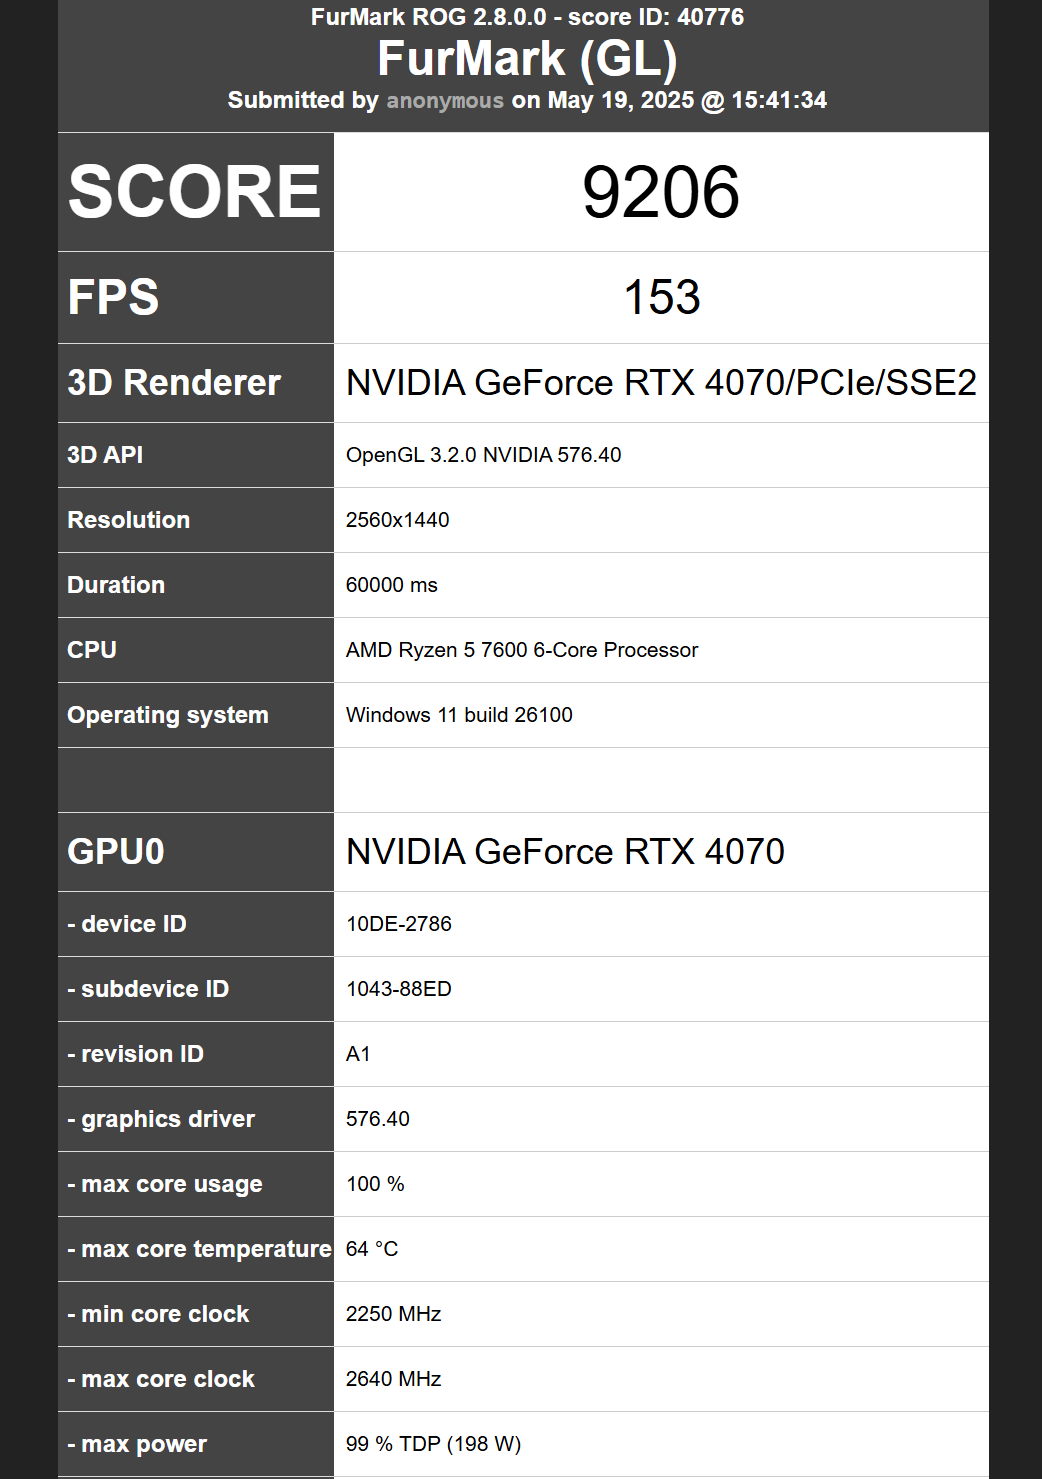This screenshot has height=1479, width=1042.
Task: Click the FPS row label
Action: [x=113, y=297]
